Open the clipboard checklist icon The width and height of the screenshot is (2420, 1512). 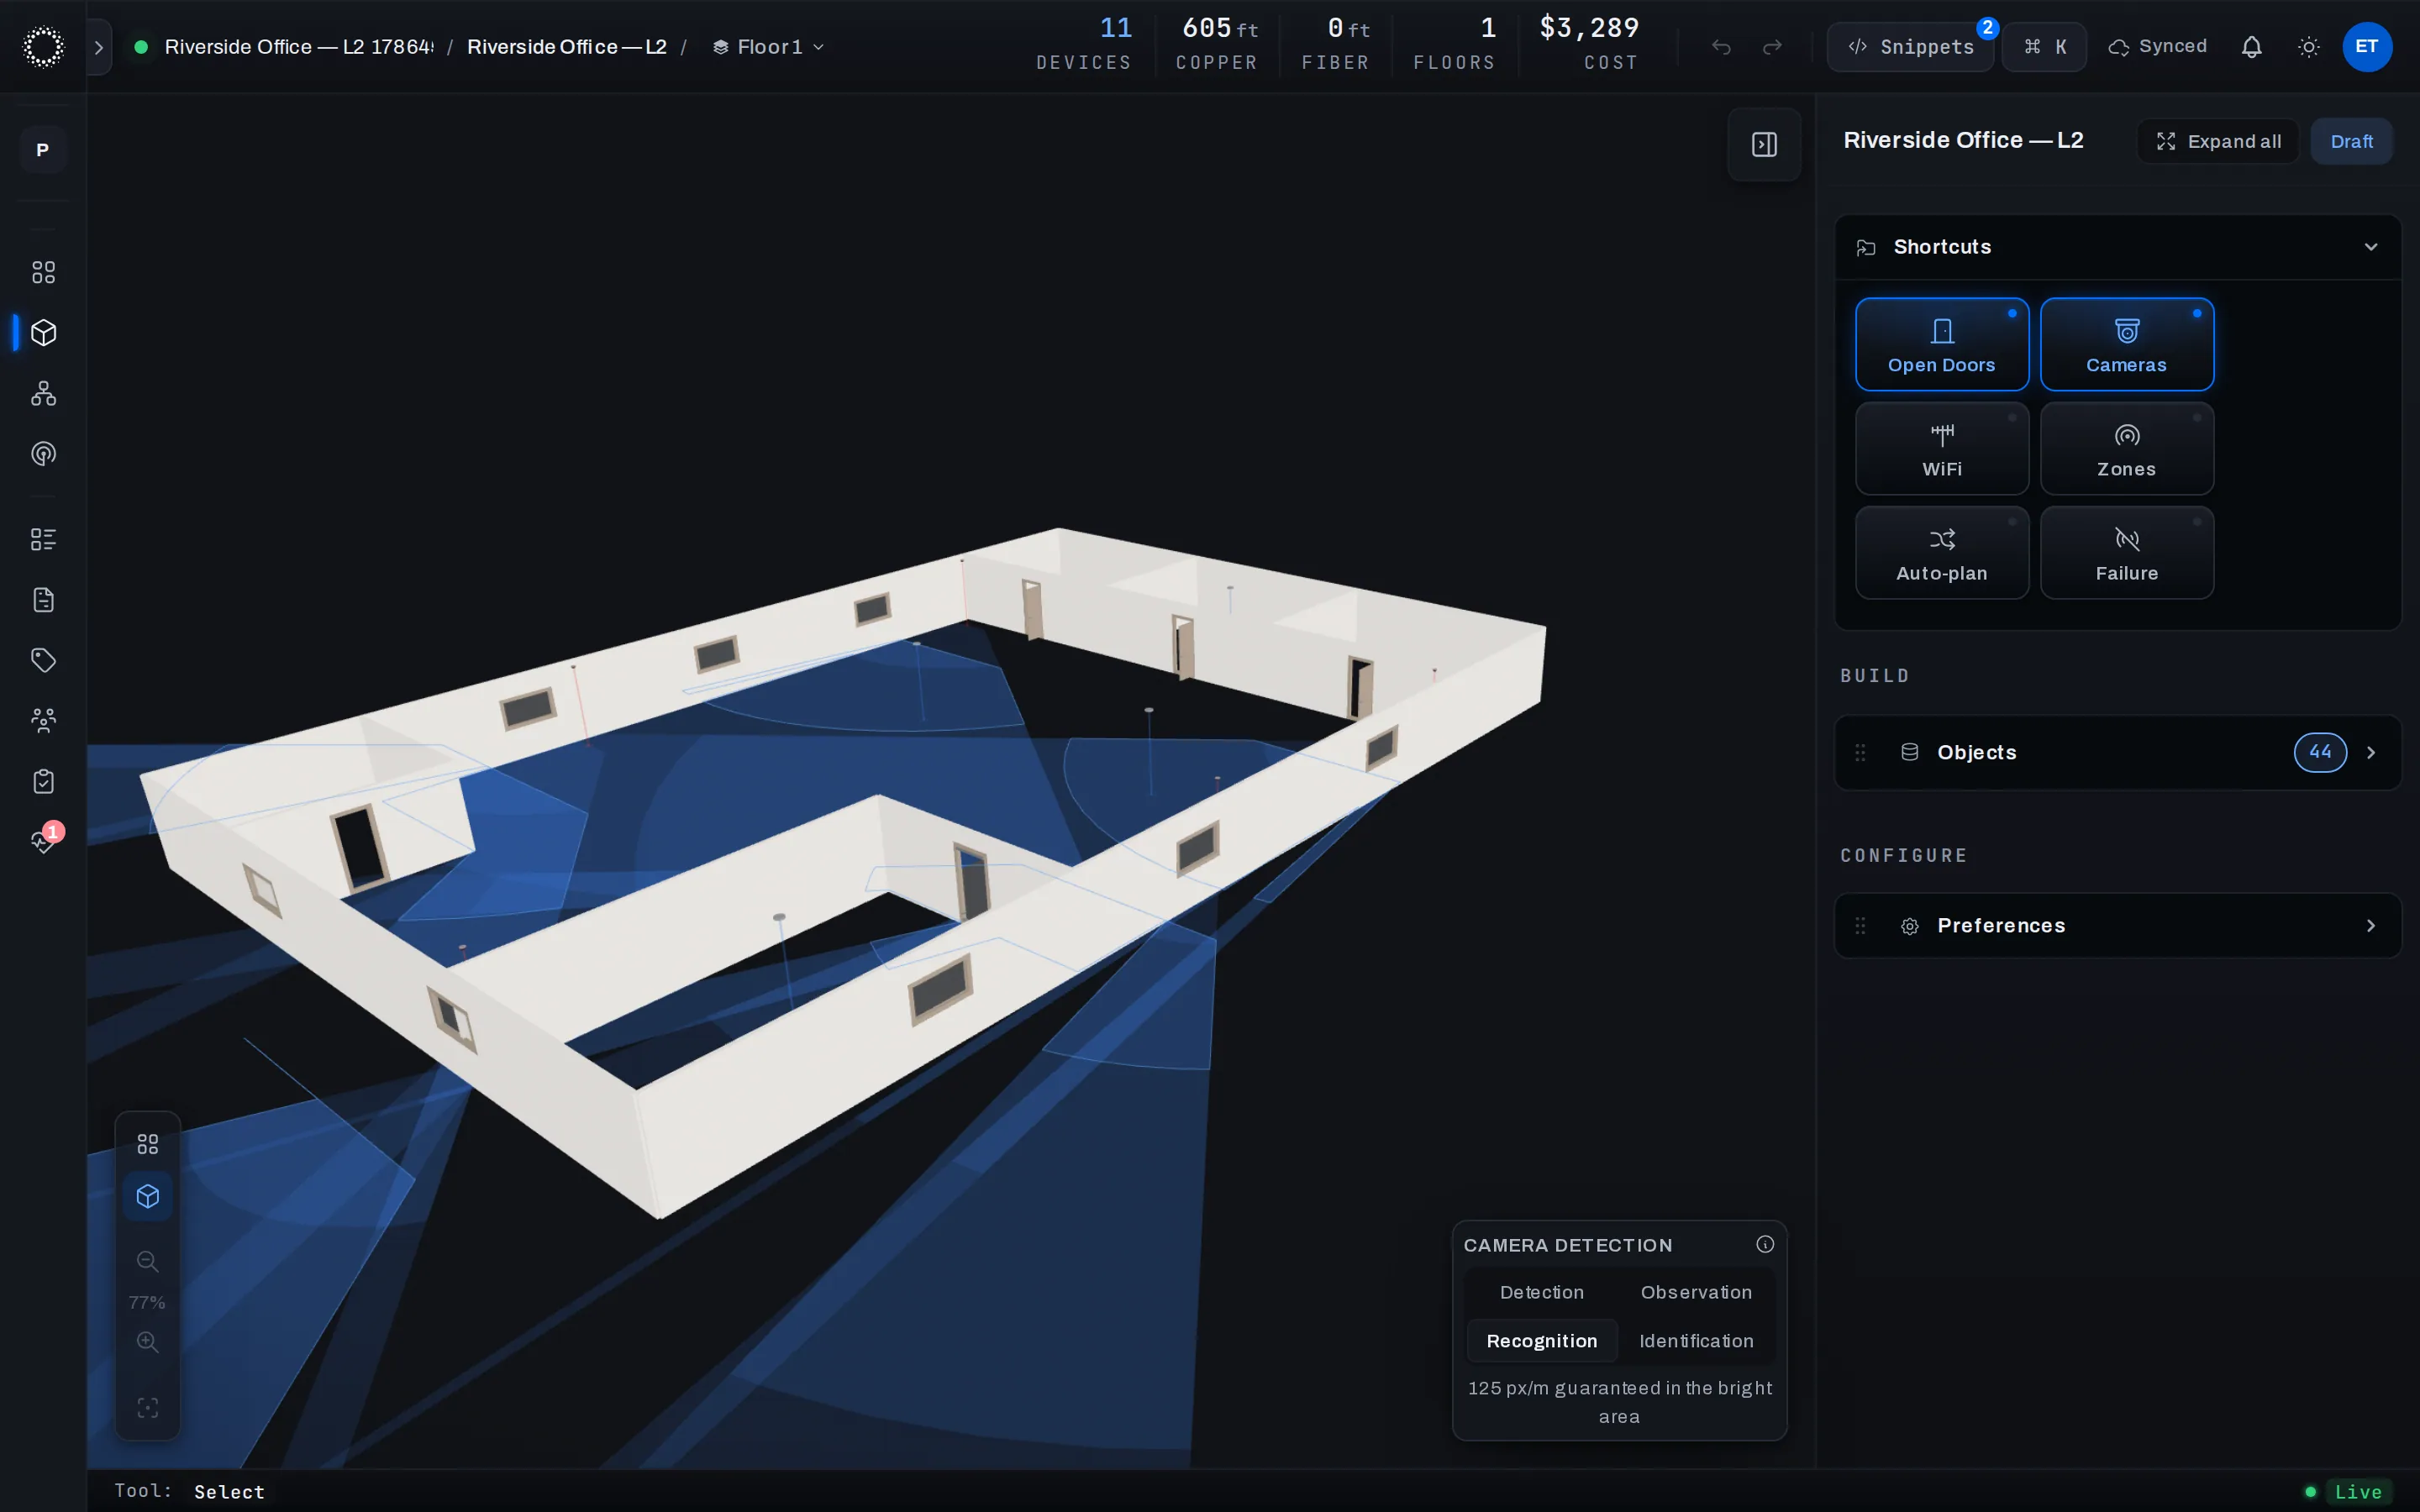tap(43, 781)
